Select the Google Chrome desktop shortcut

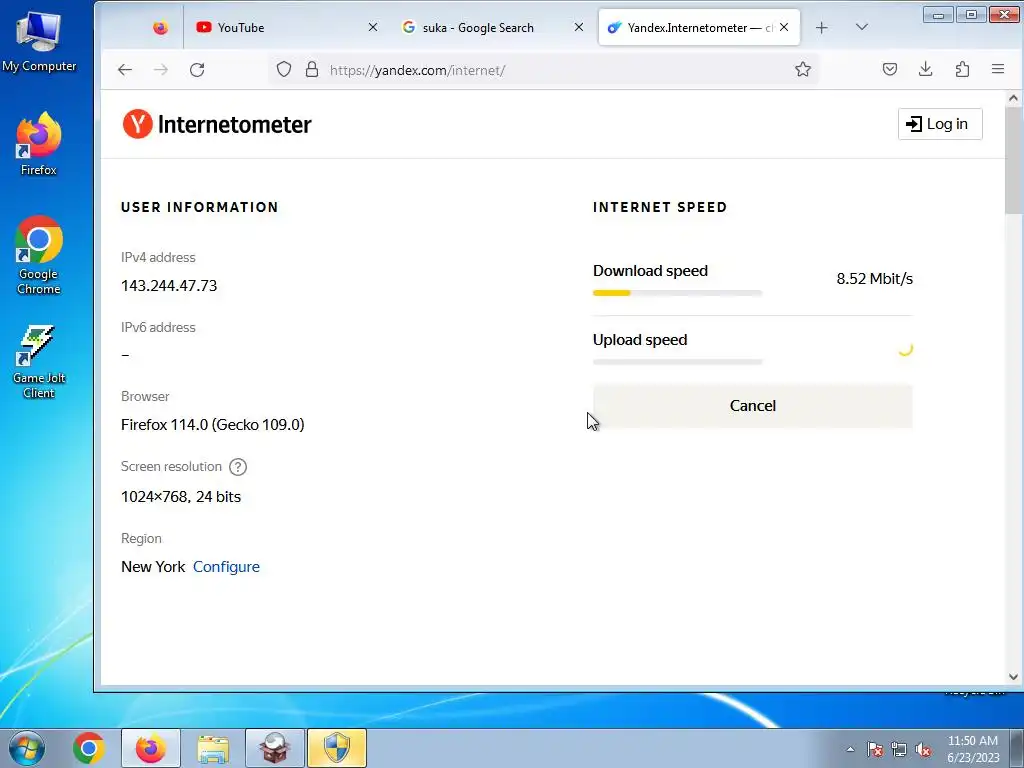pyautogui.click(x=39, y=255)
